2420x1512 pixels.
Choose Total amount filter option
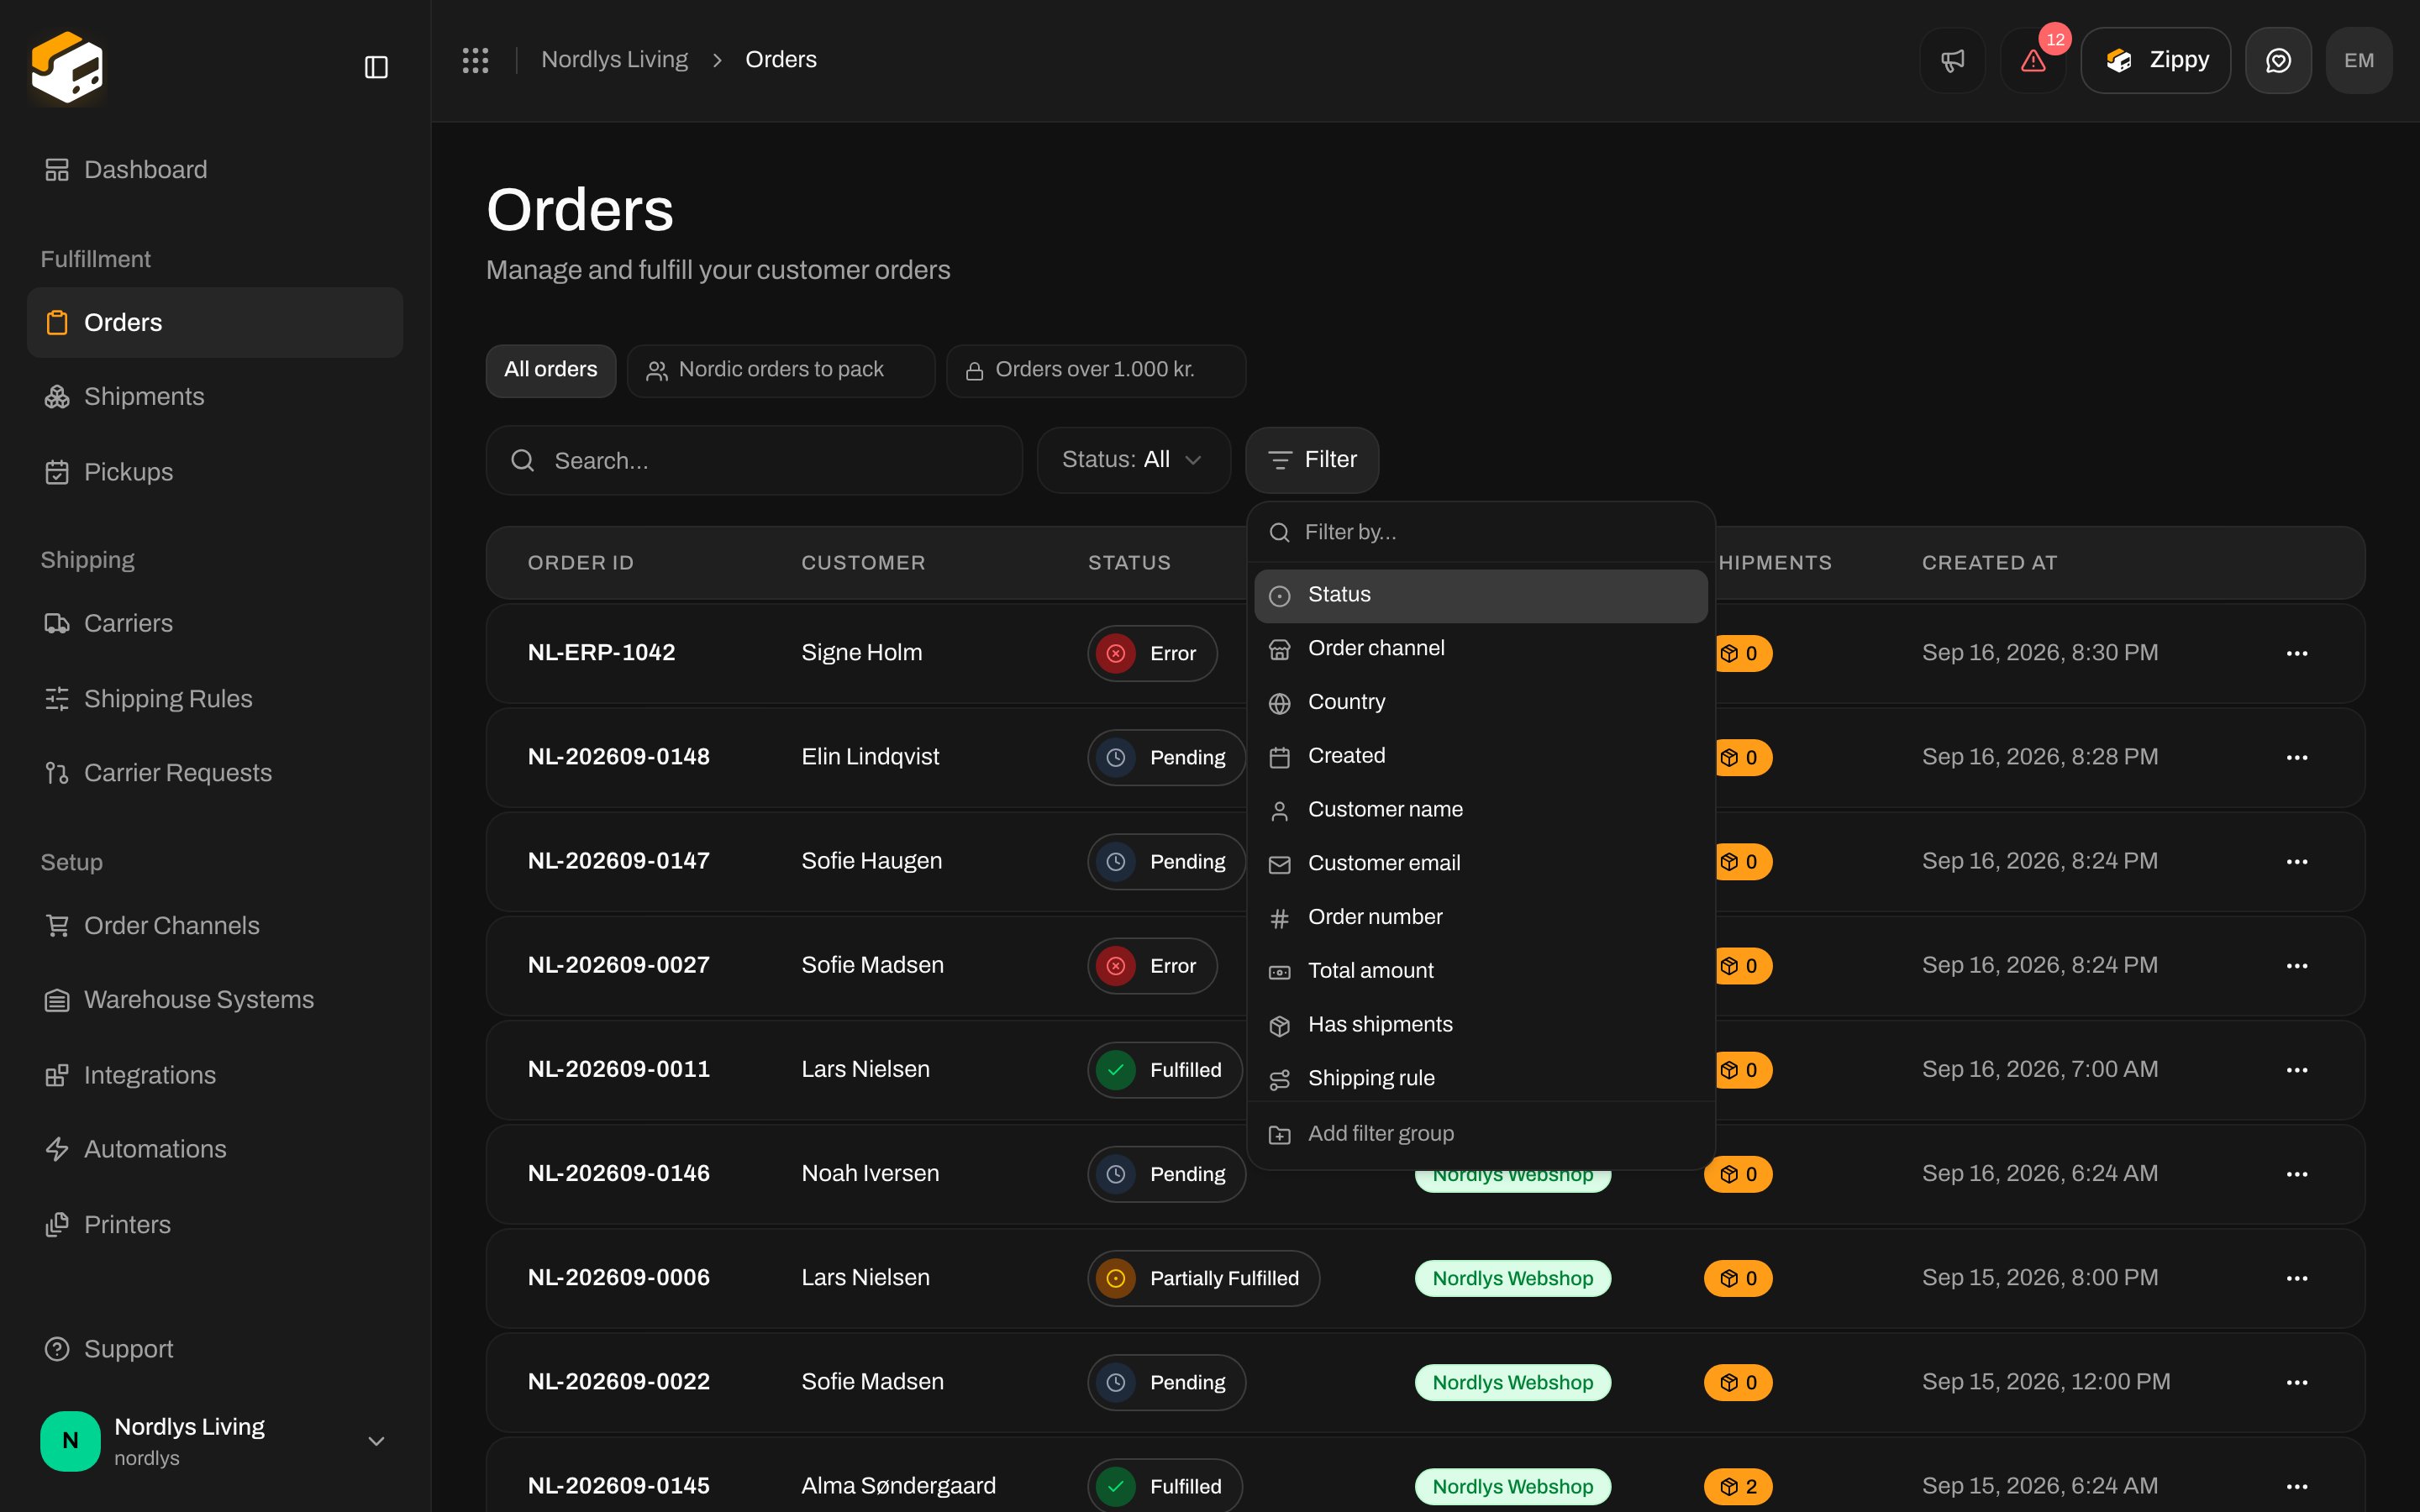[x=1480, y=971]
